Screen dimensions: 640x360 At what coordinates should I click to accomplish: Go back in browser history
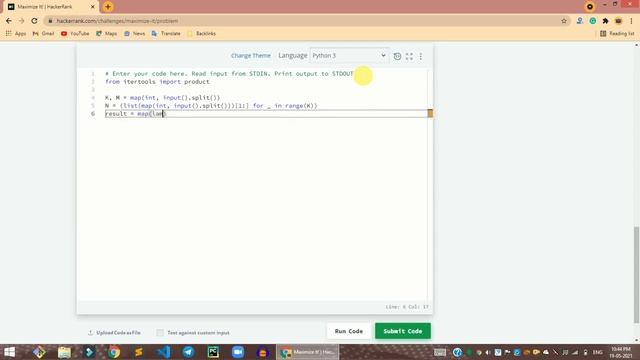9,21
